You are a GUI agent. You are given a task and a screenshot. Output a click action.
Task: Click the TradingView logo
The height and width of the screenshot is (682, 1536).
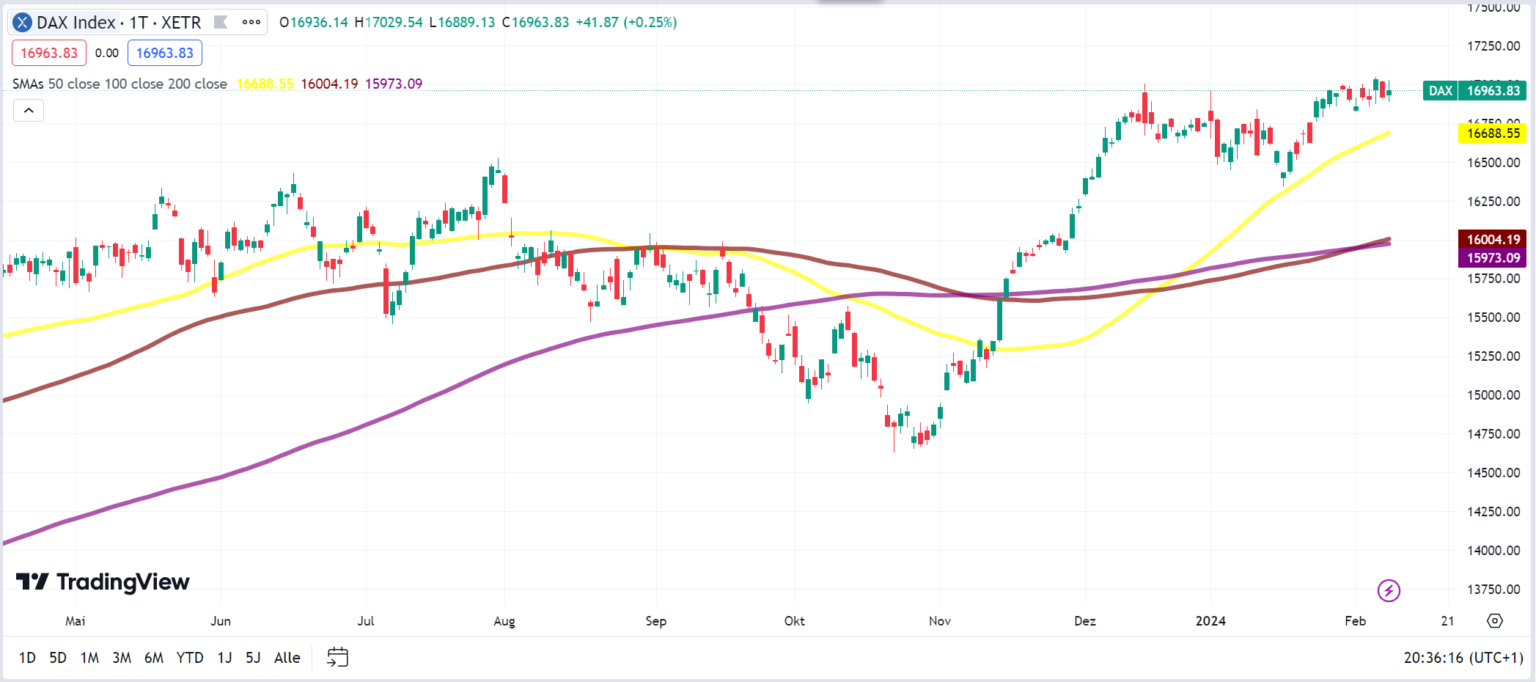point(100,581)
